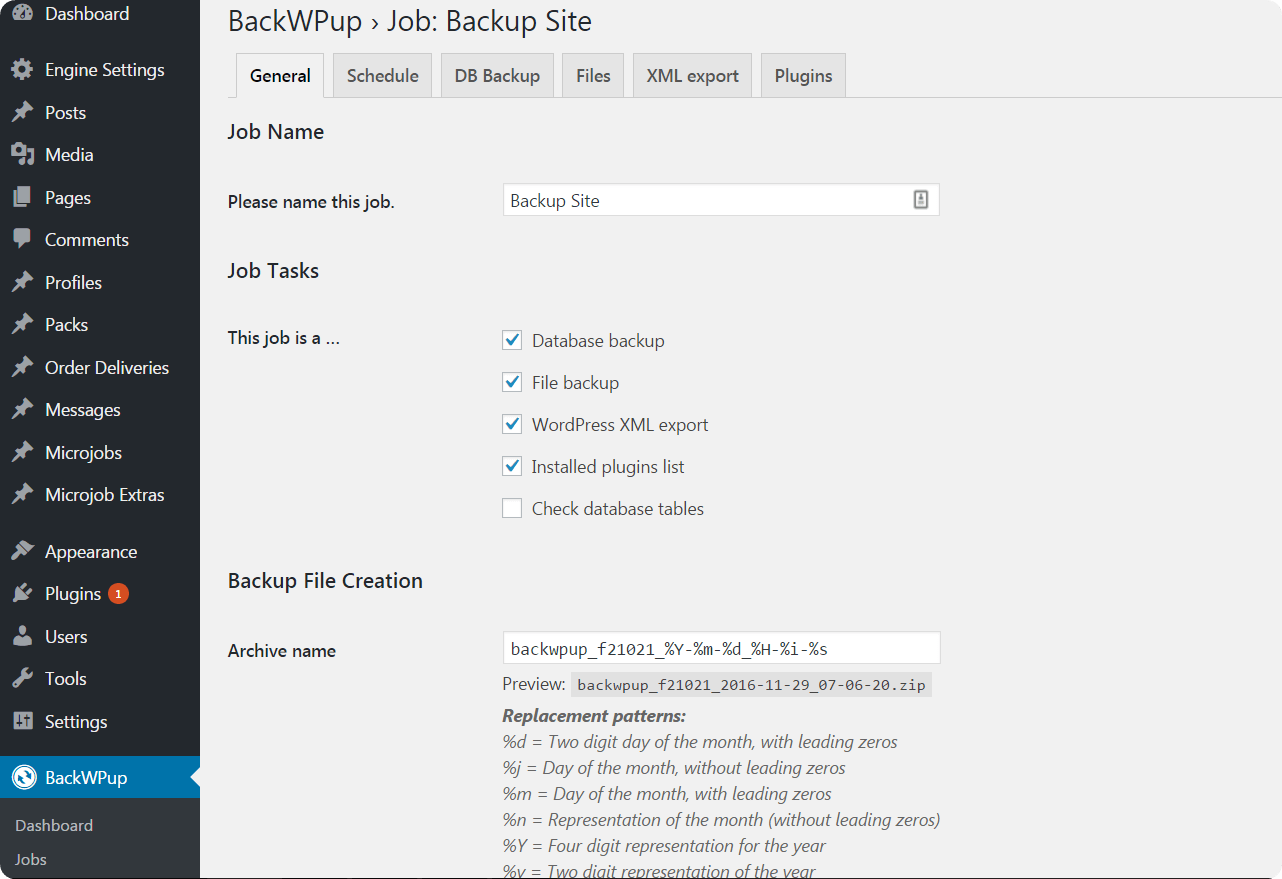The image size is (1282, 879).
Task: Click the autofill icon in job name field
Action: 921,200
